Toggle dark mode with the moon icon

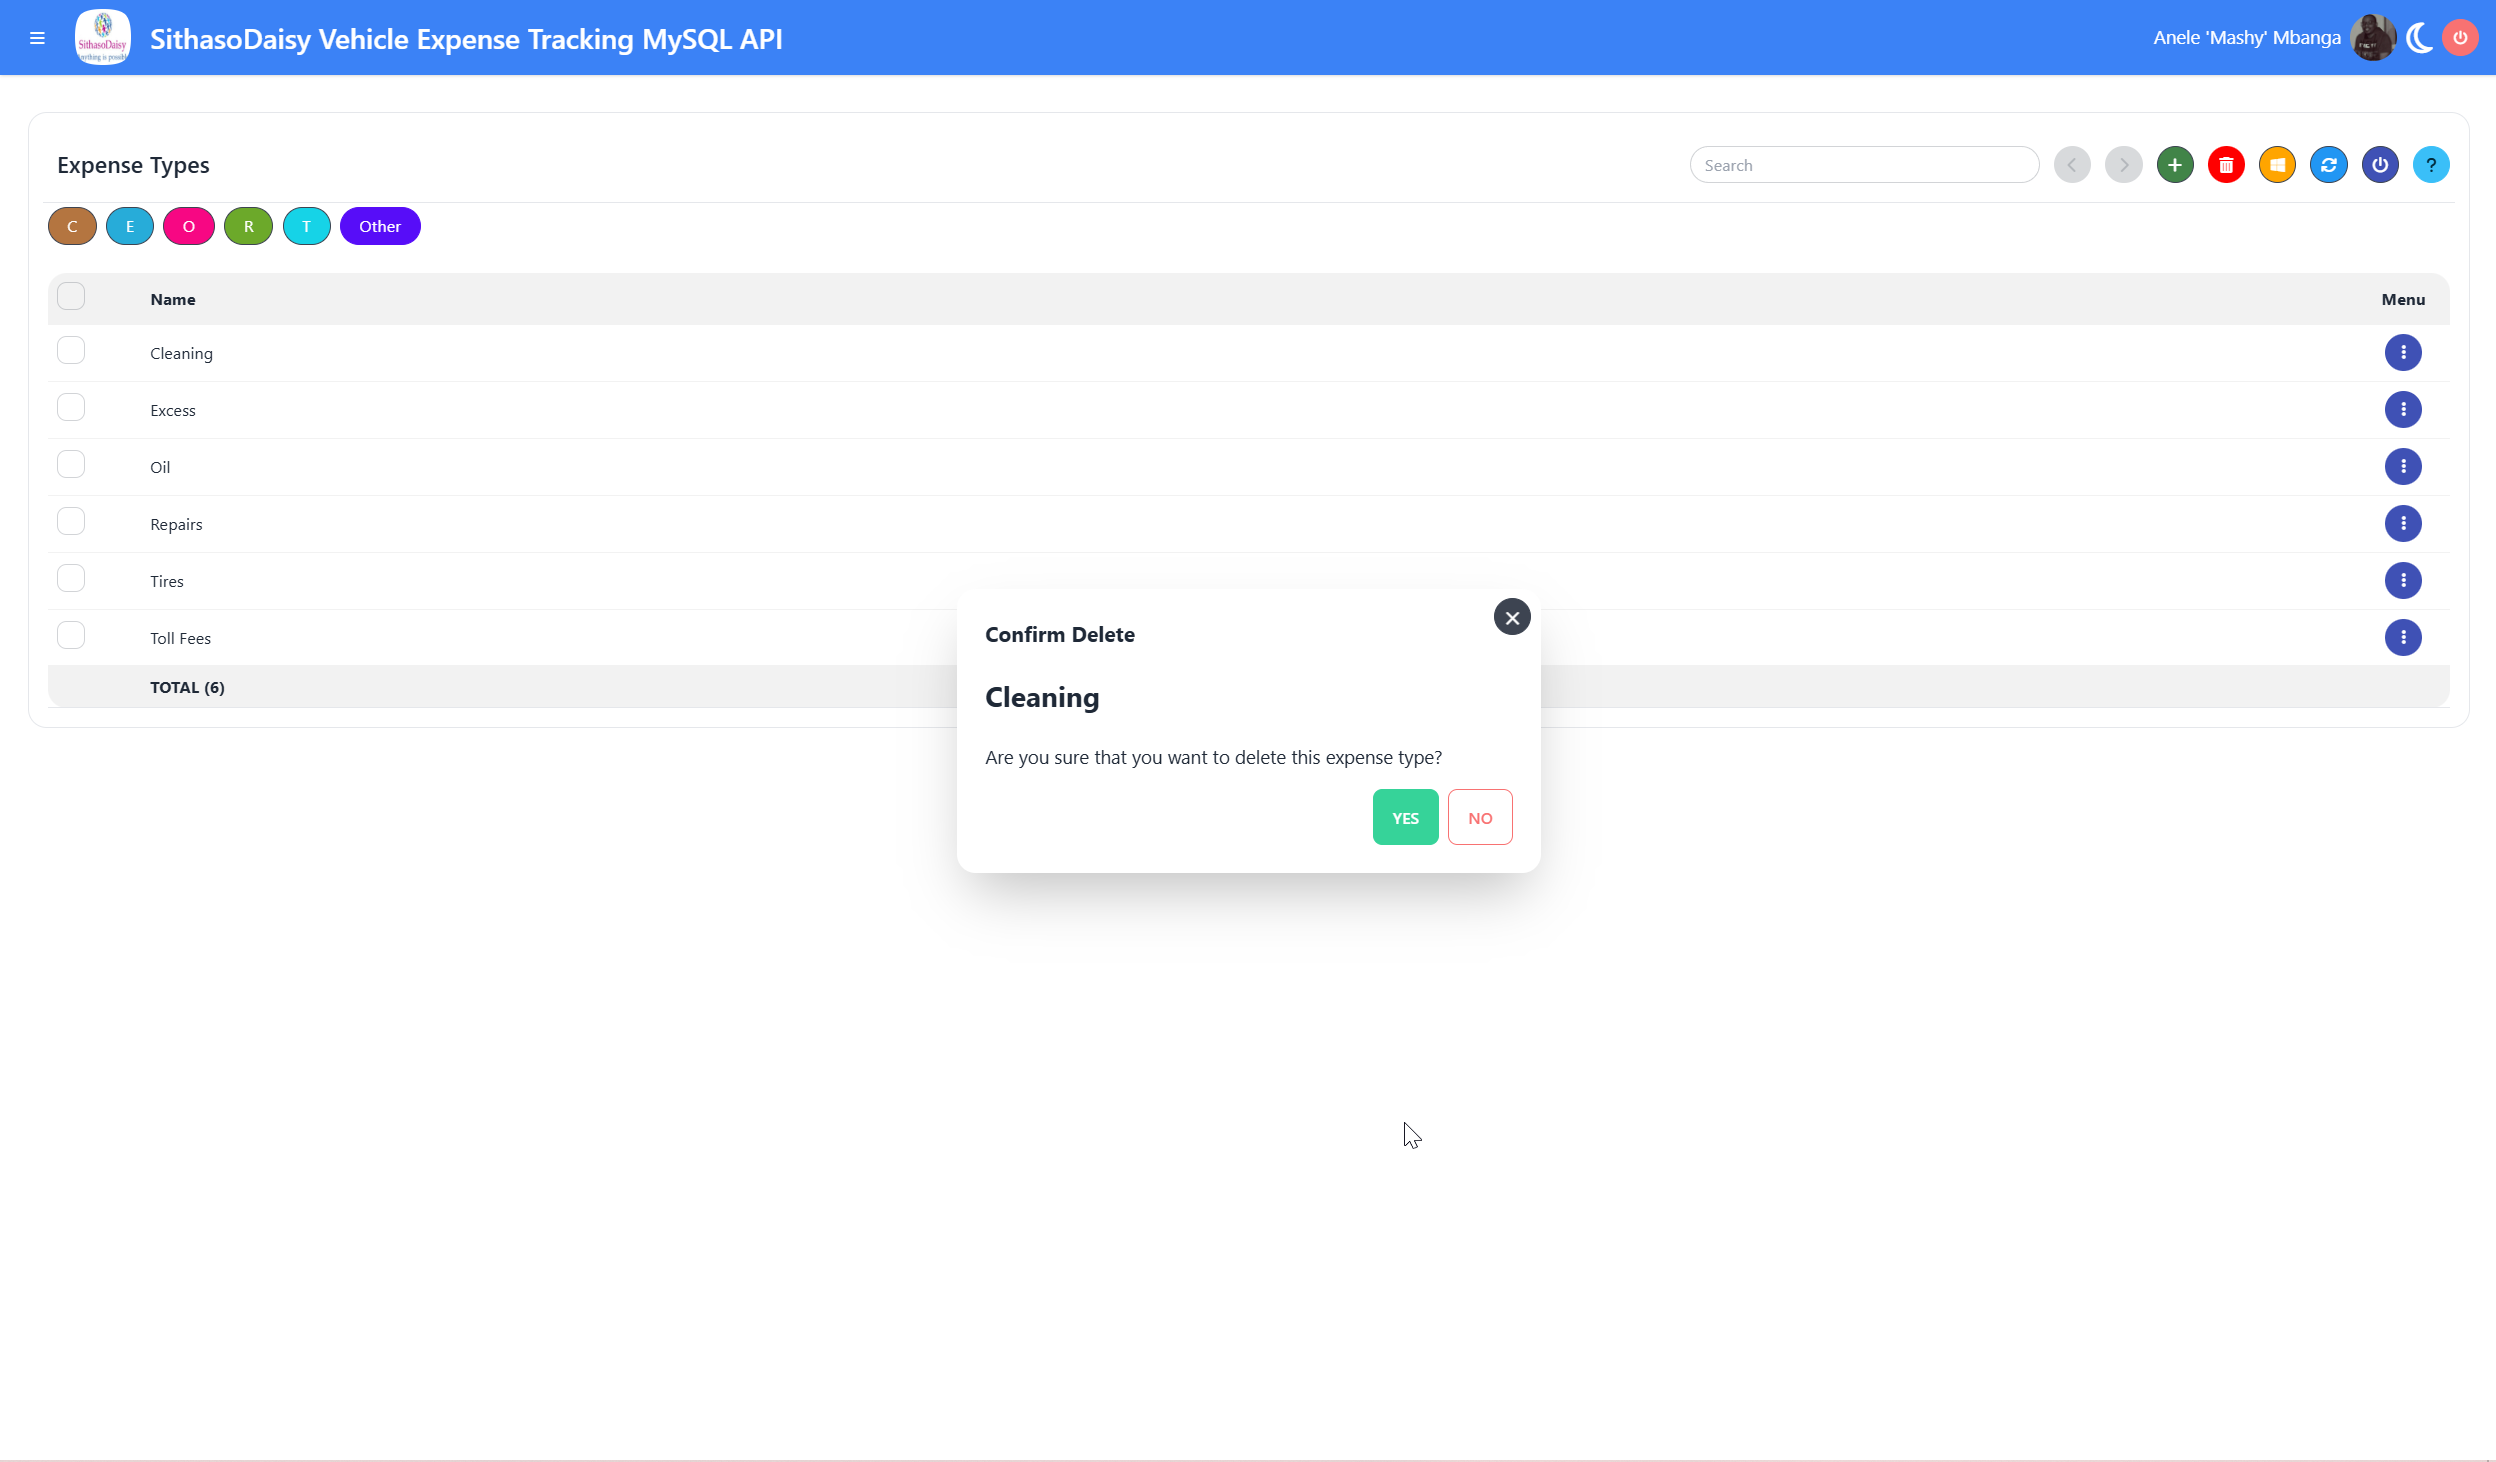coord(2420,38)
